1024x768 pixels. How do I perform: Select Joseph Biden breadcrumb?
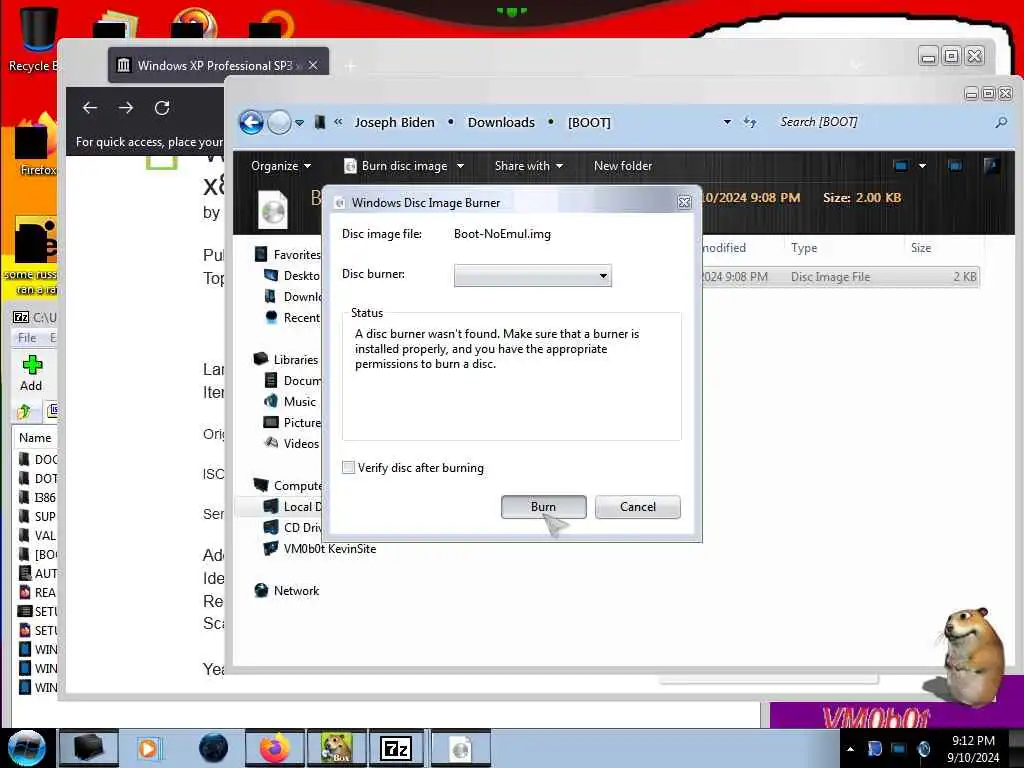pos(394,122)
